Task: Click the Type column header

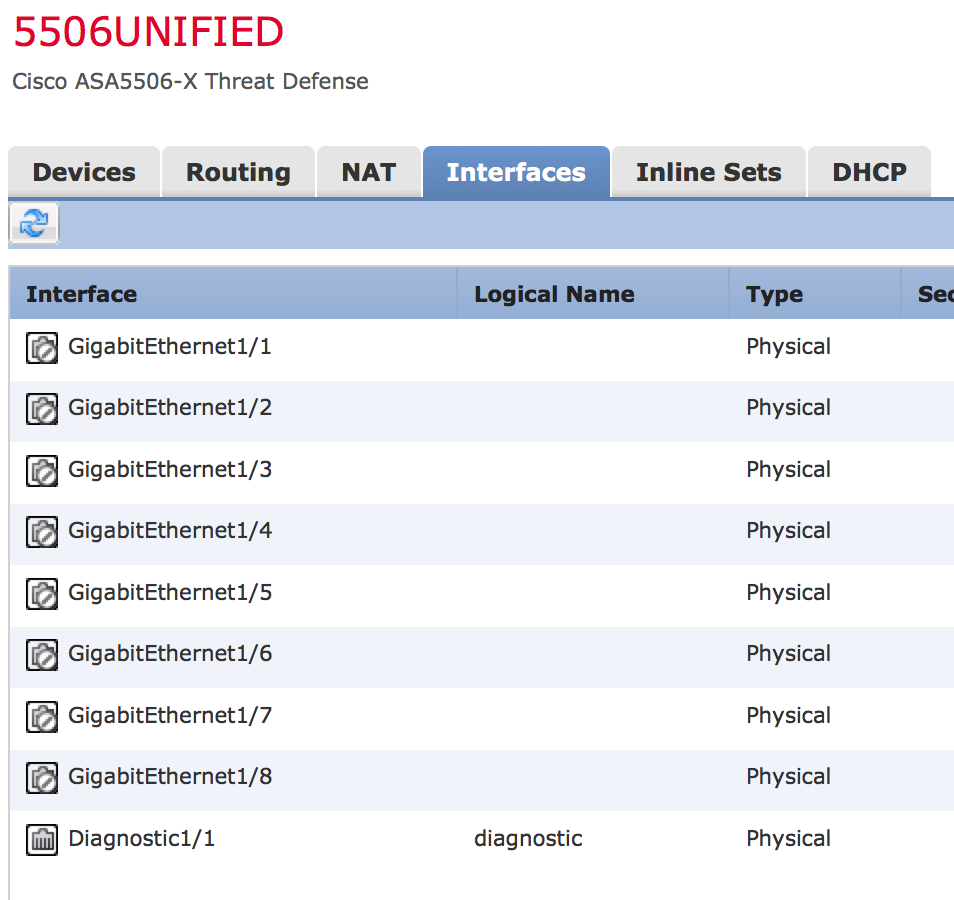Action: click(774, 294)
